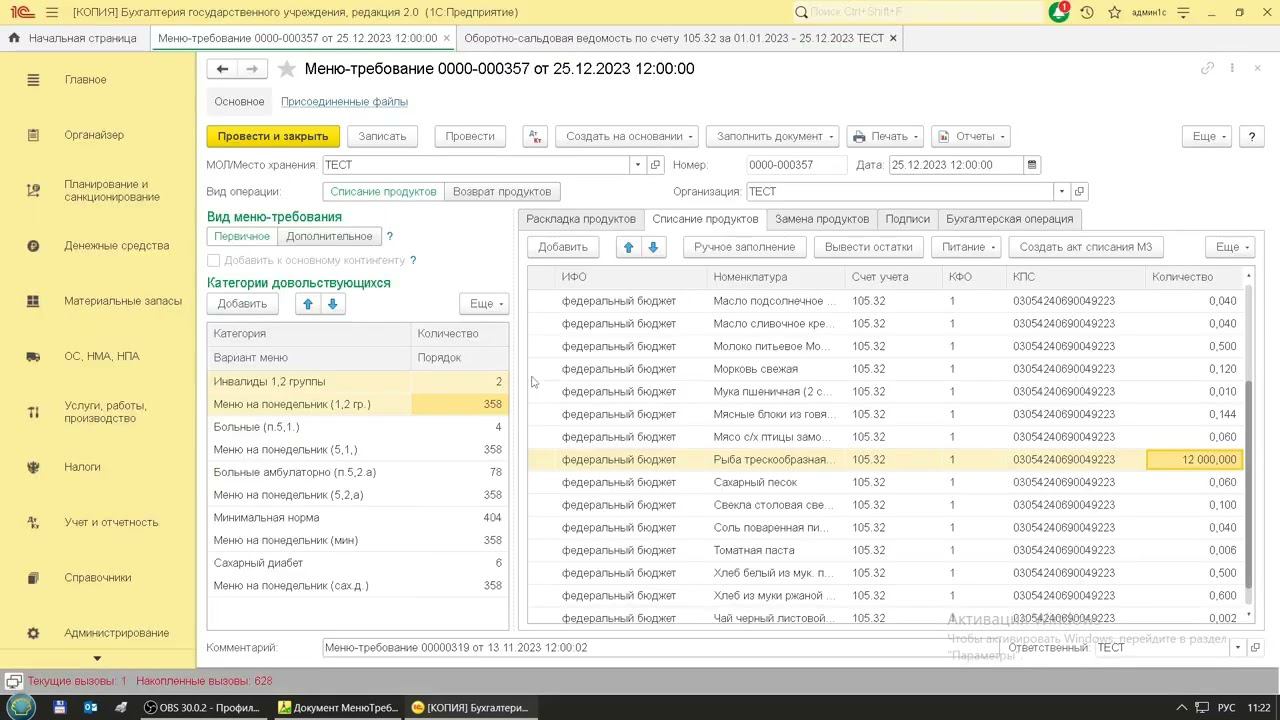The width and height of the screenshot is (1280, 720).
Task: Click the back navigation arrow
Action: 222,69
